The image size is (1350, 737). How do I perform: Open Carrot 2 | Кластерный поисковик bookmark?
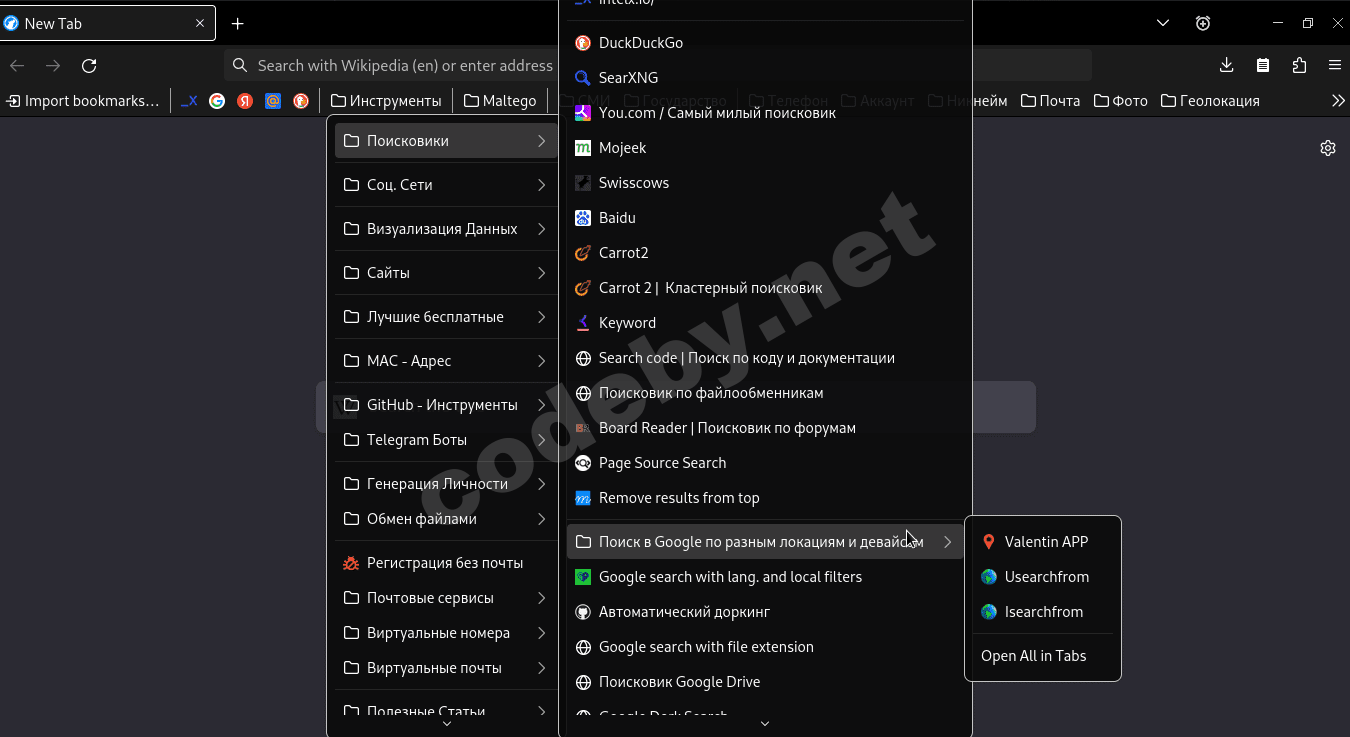[x=765, y=288]
